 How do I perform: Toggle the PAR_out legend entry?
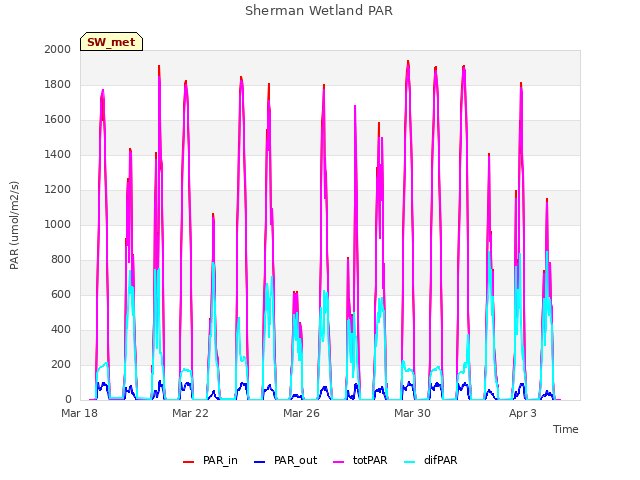click(x=286, y=460)
